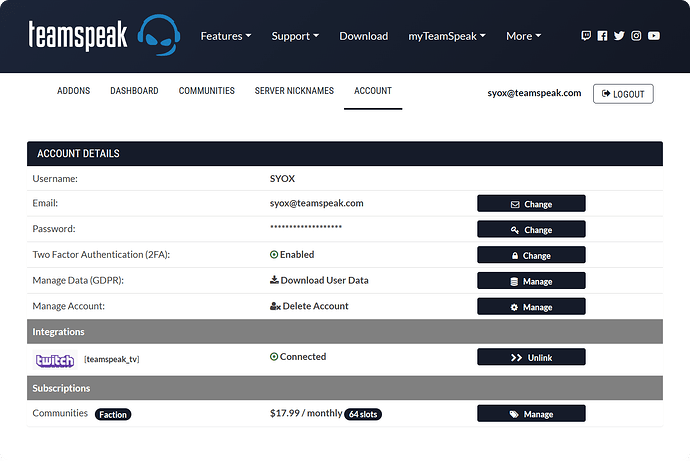This screenshot has width=690, height=461.
Task: Open the Communities tab
Action: [206, 91]
